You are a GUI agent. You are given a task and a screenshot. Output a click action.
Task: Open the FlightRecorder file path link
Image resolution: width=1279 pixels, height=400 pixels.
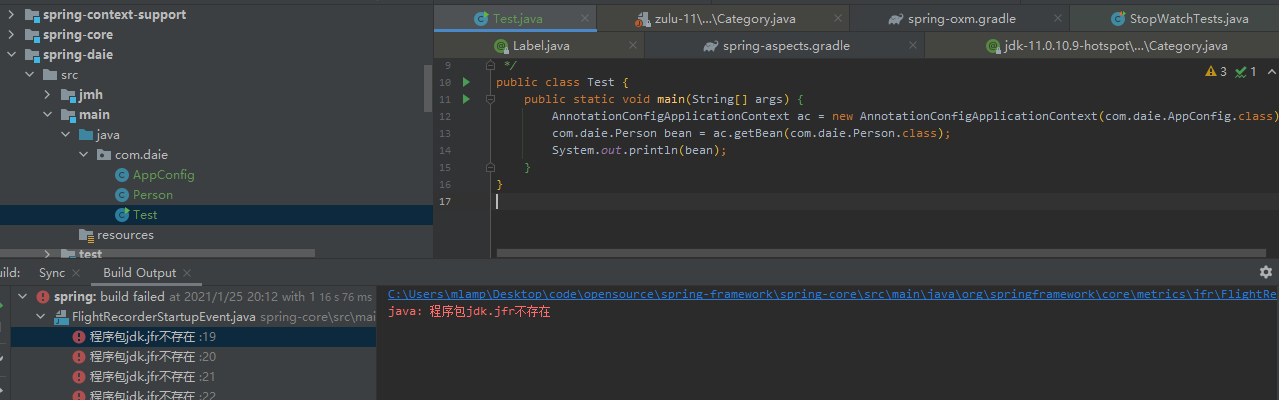click(833, 294)
